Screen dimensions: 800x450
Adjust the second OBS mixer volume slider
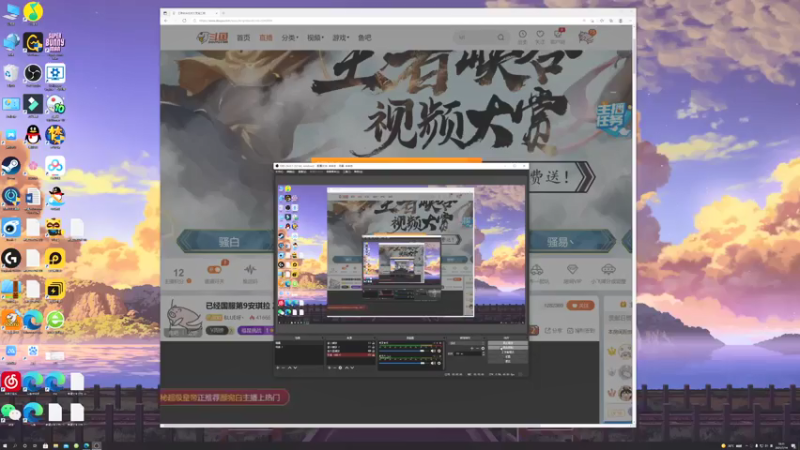pos(402,363)
